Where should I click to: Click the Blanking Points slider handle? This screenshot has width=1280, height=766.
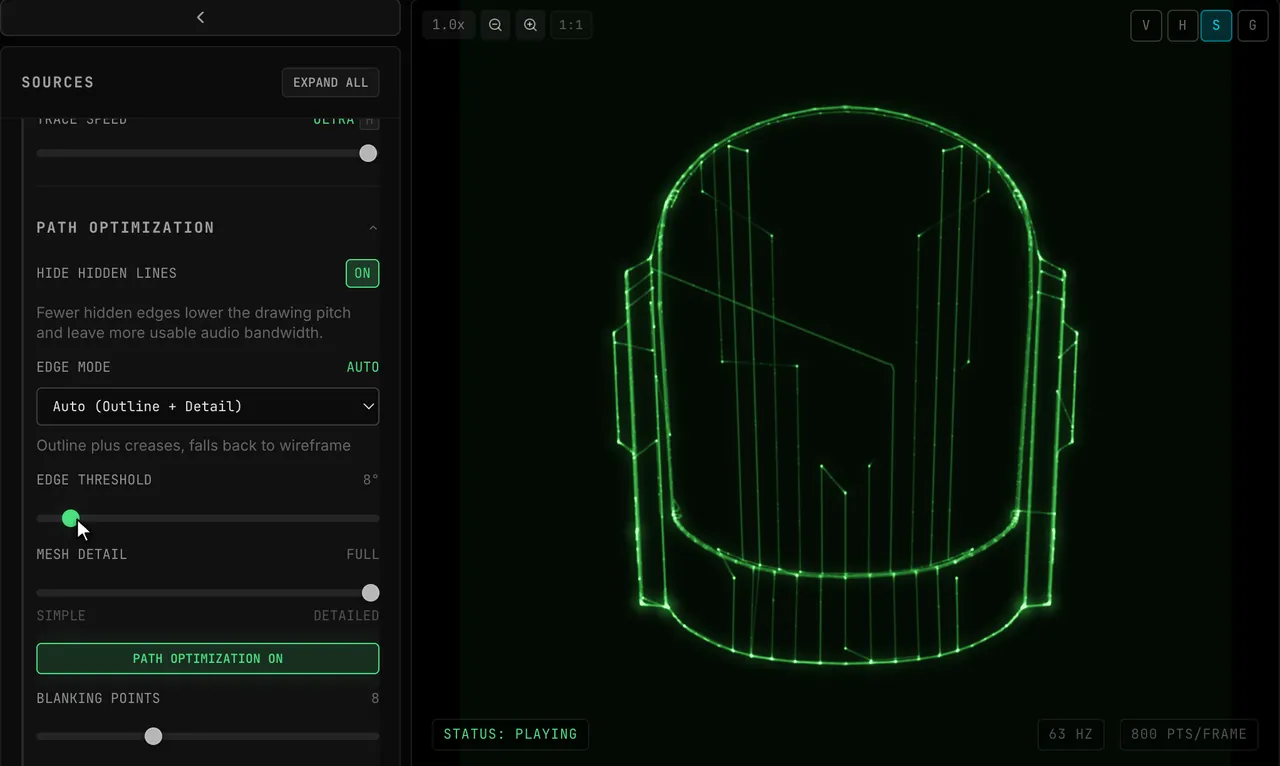(153, 736)
